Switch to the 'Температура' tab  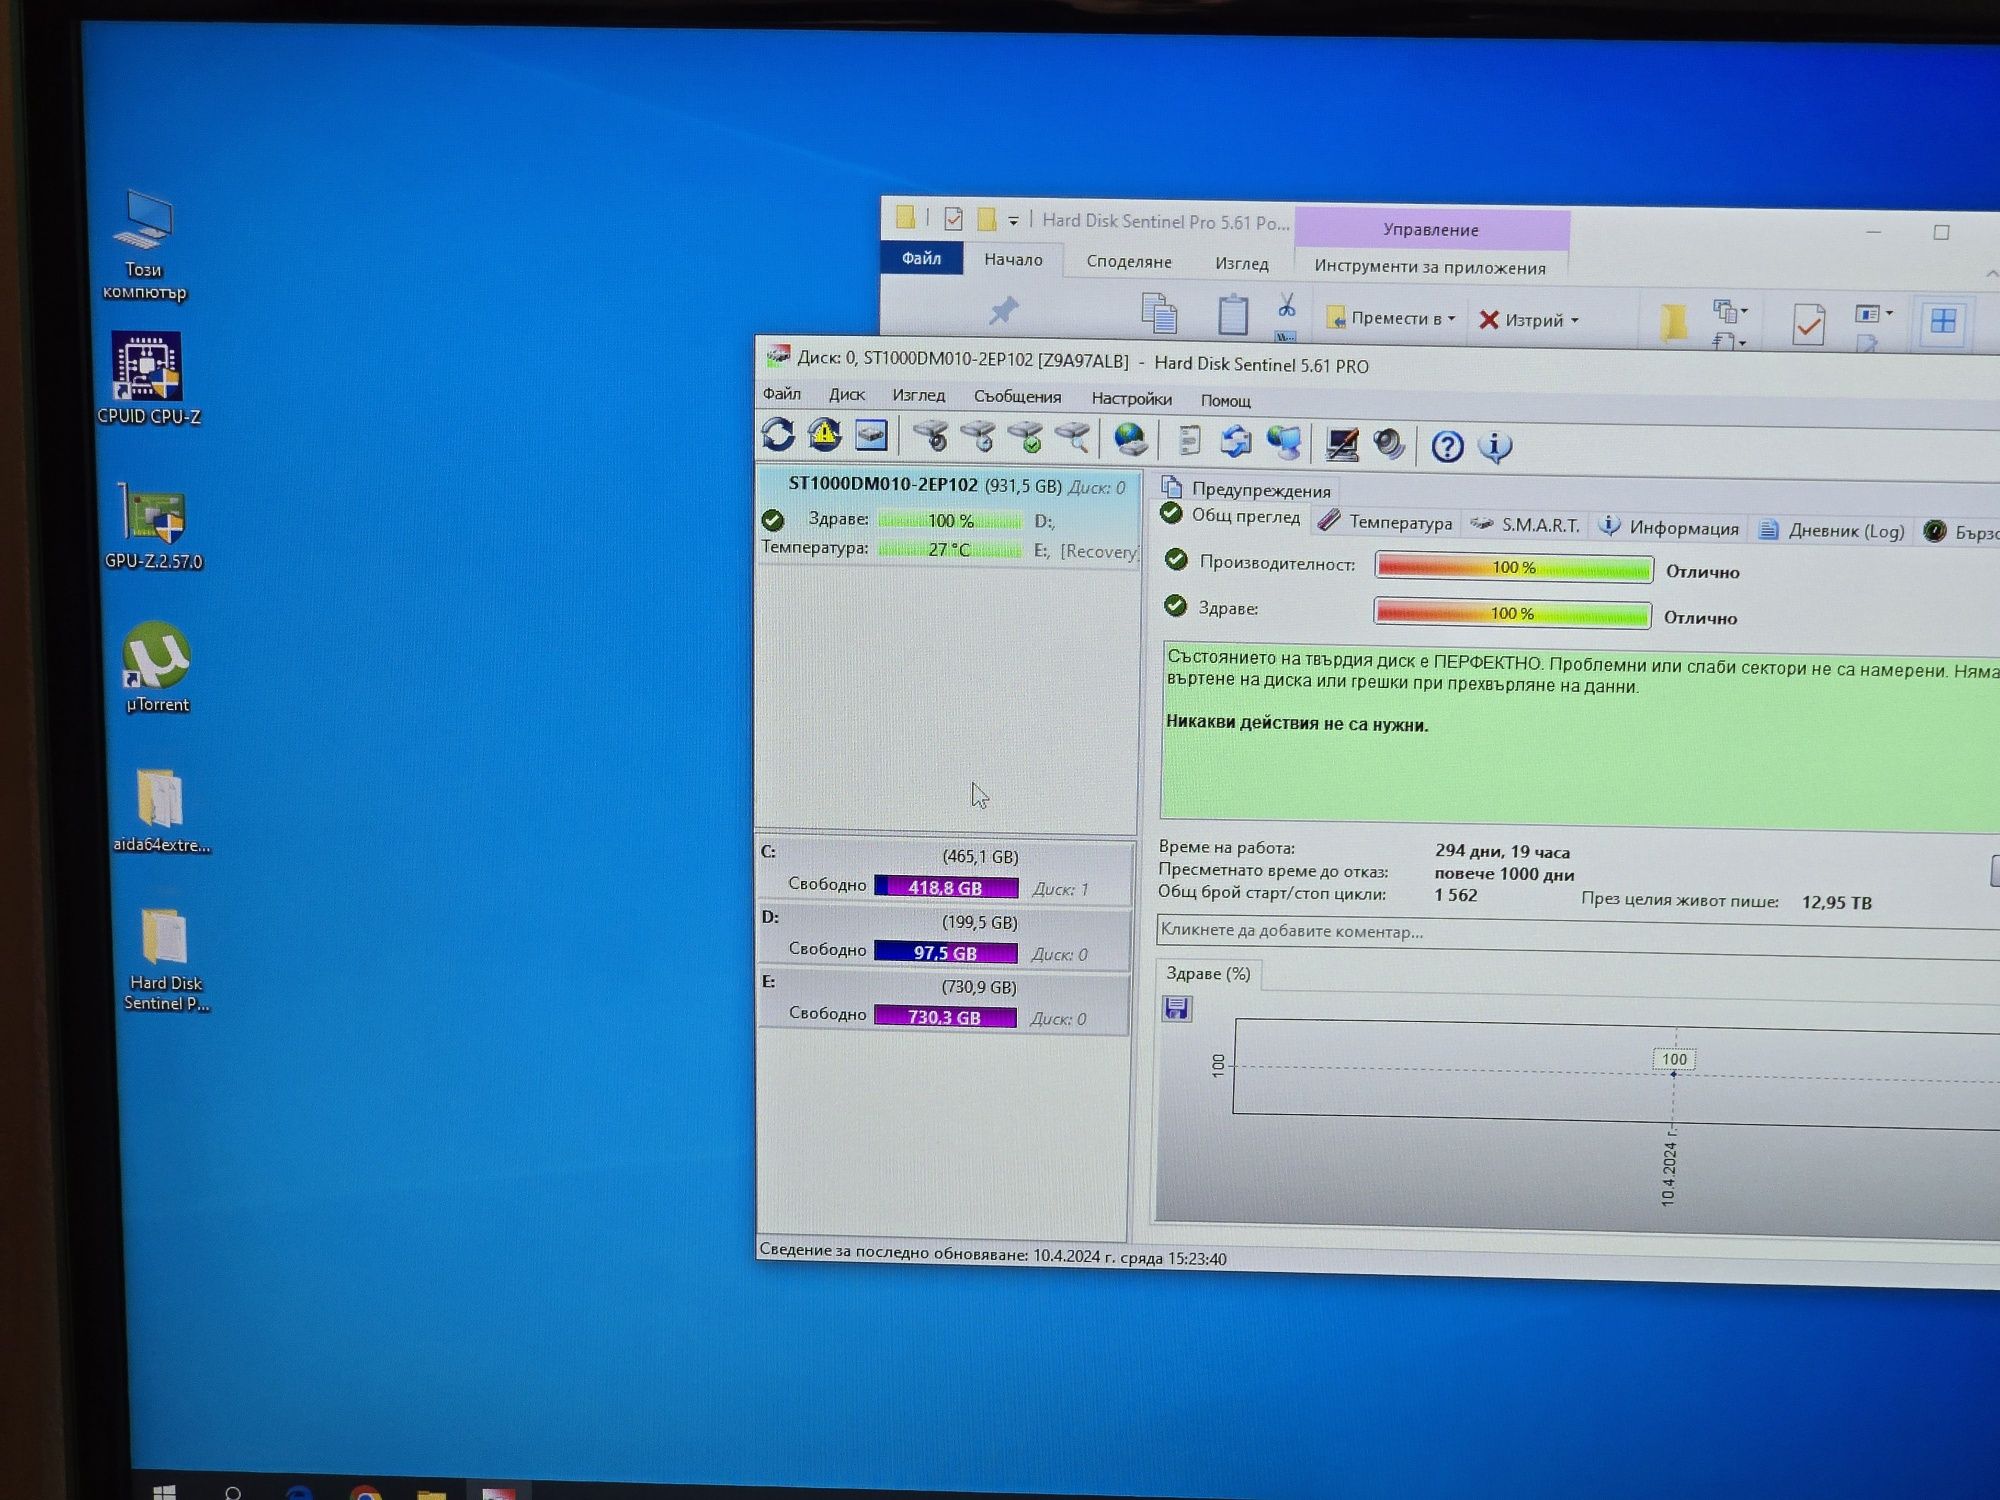(x=1386, y=522)
